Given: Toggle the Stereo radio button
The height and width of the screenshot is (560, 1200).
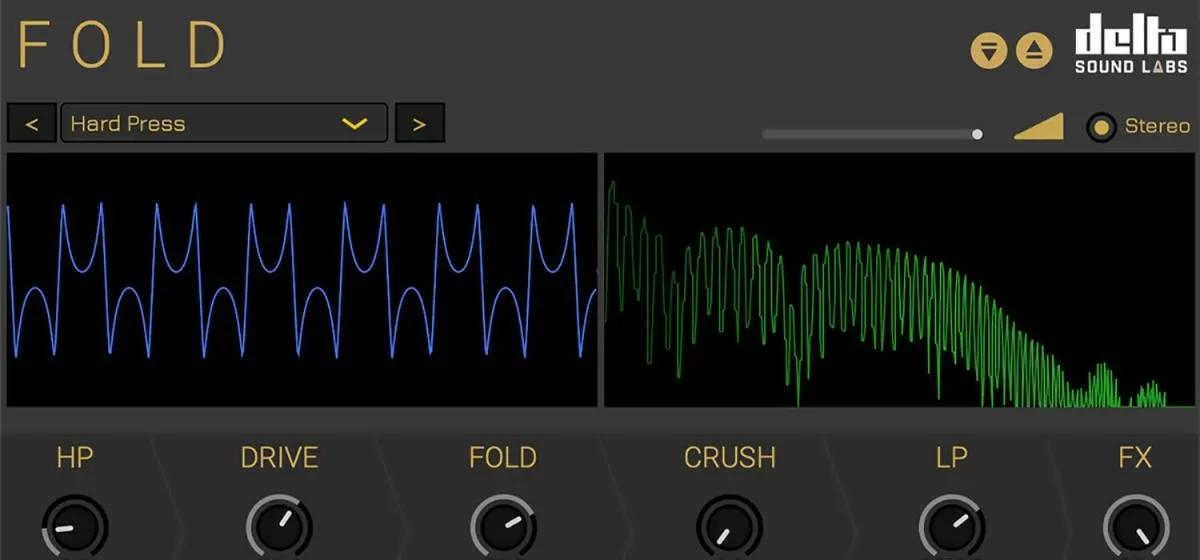Looking at the screenshot, I should (x=1102, y=127).
